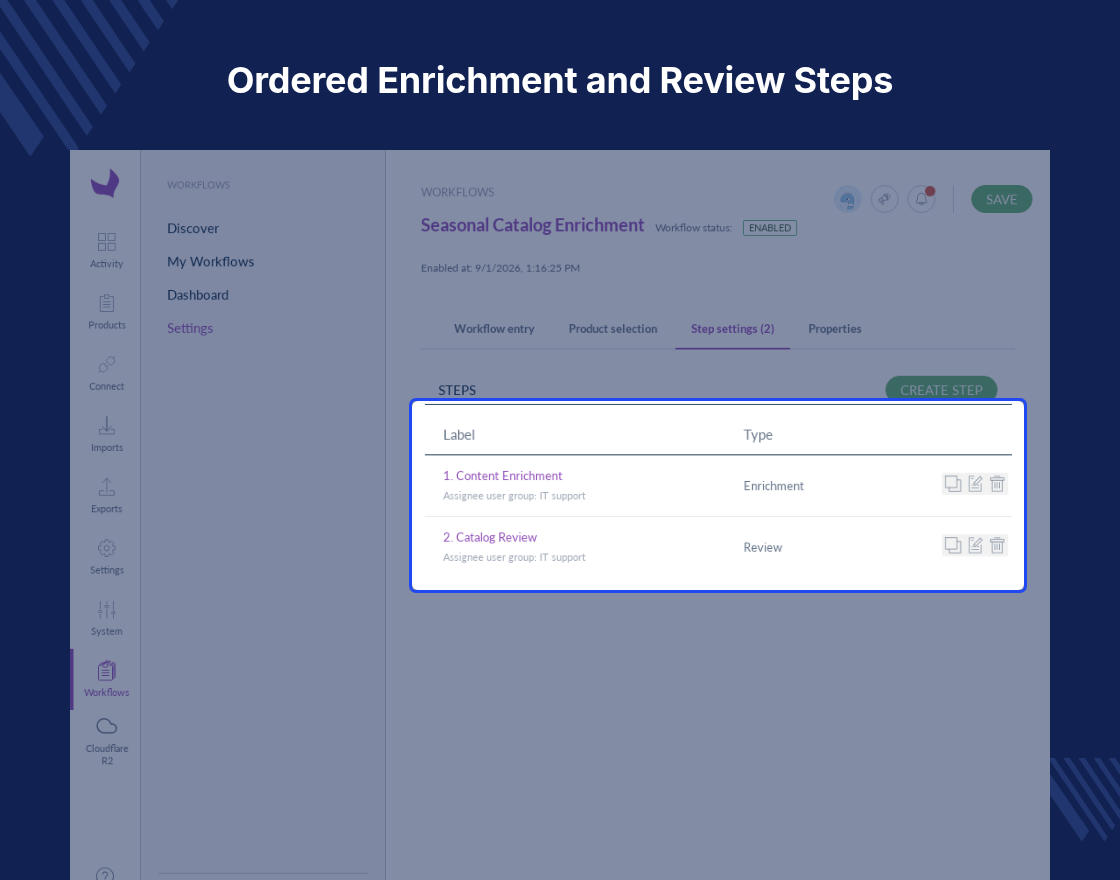Open the user avatar menu

tap(848, 199)
